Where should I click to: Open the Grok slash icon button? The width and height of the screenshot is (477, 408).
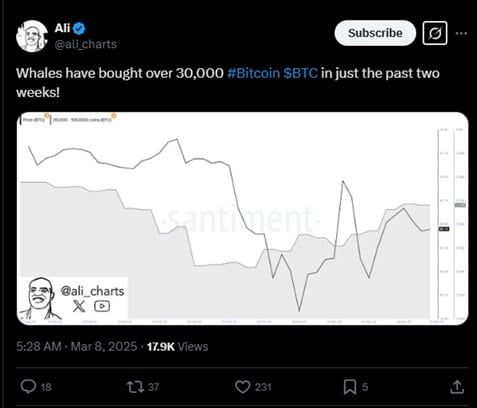[435, 33]
